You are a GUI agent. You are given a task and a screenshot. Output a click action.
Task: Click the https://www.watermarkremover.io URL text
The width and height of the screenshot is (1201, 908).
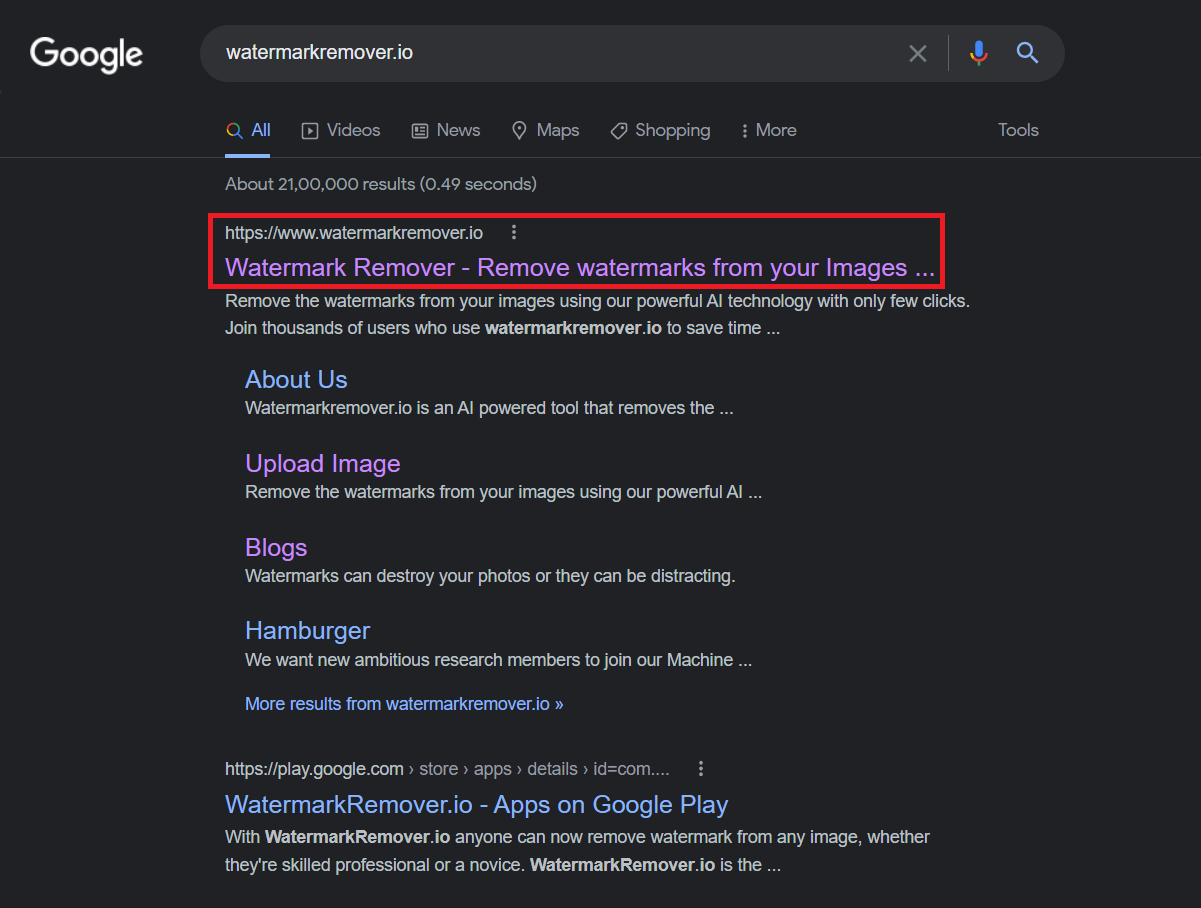point(354,233)
